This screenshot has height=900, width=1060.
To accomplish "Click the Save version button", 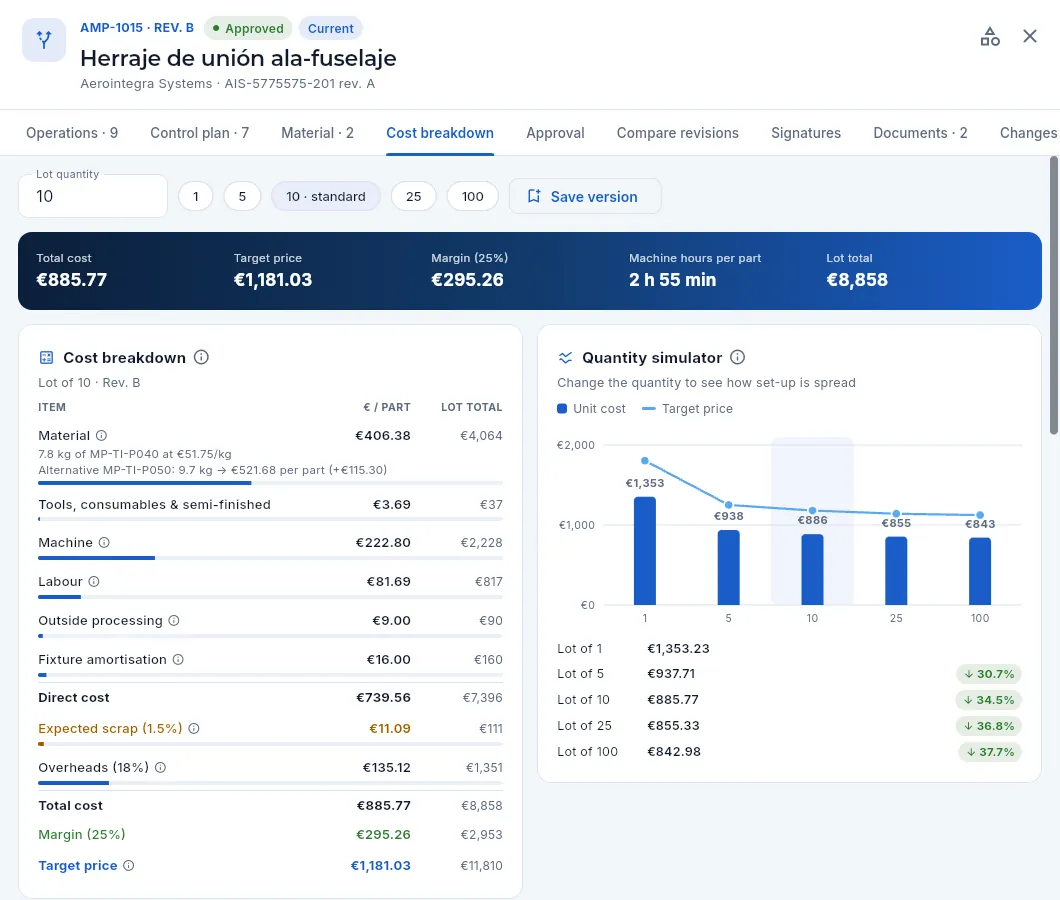I will (x=585, y=196).
